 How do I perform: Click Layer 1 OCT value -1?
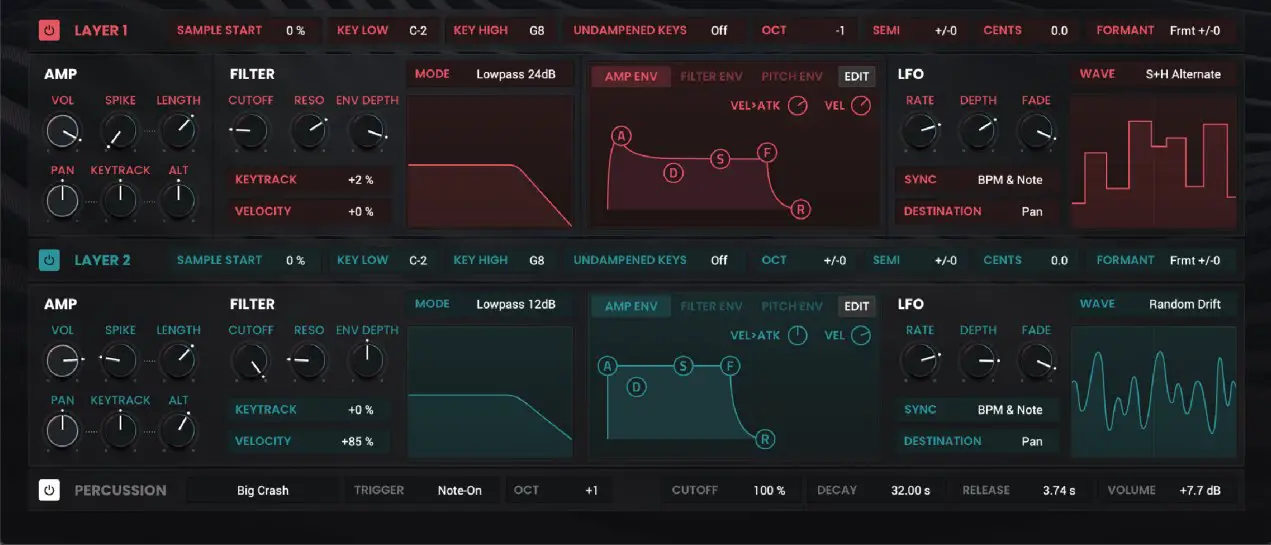[x=839, y=30]
